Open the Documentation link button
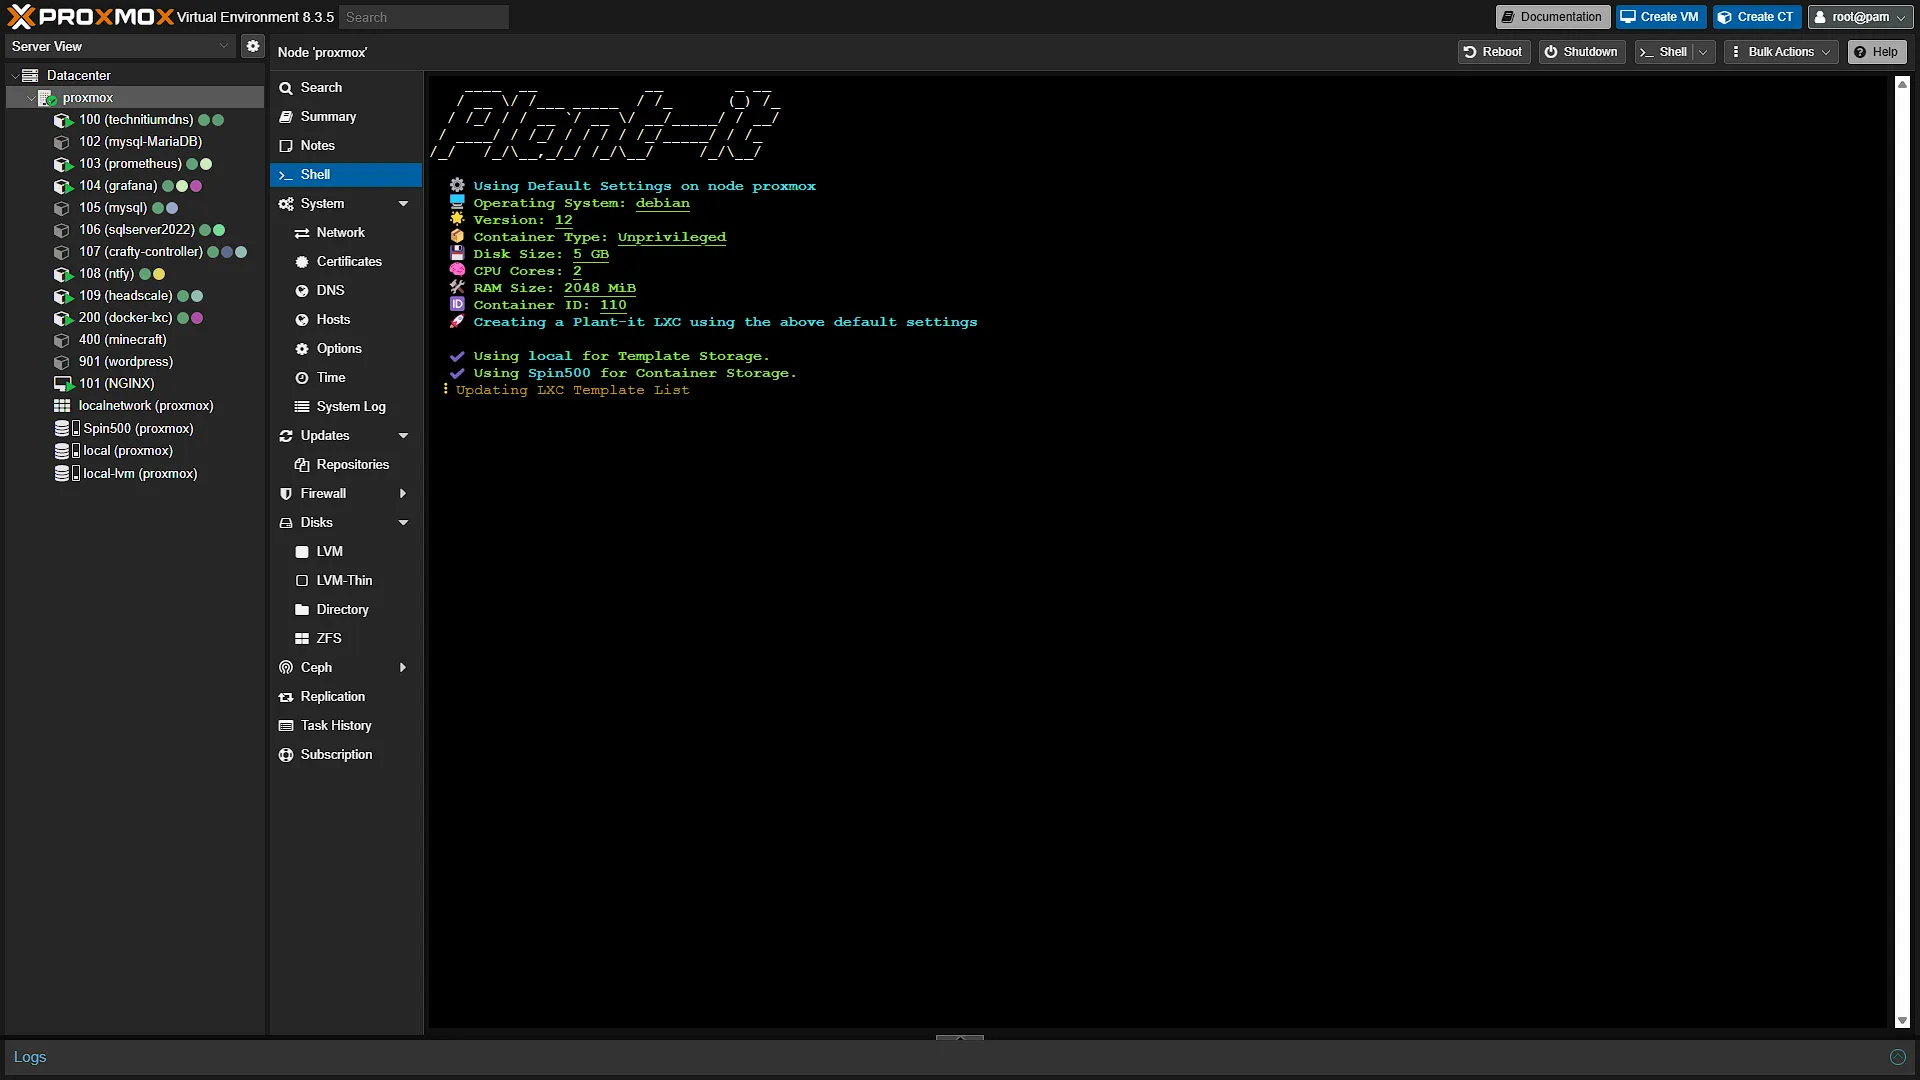The width and height of the screenshot is (1920, 1080). point(1552,17)
